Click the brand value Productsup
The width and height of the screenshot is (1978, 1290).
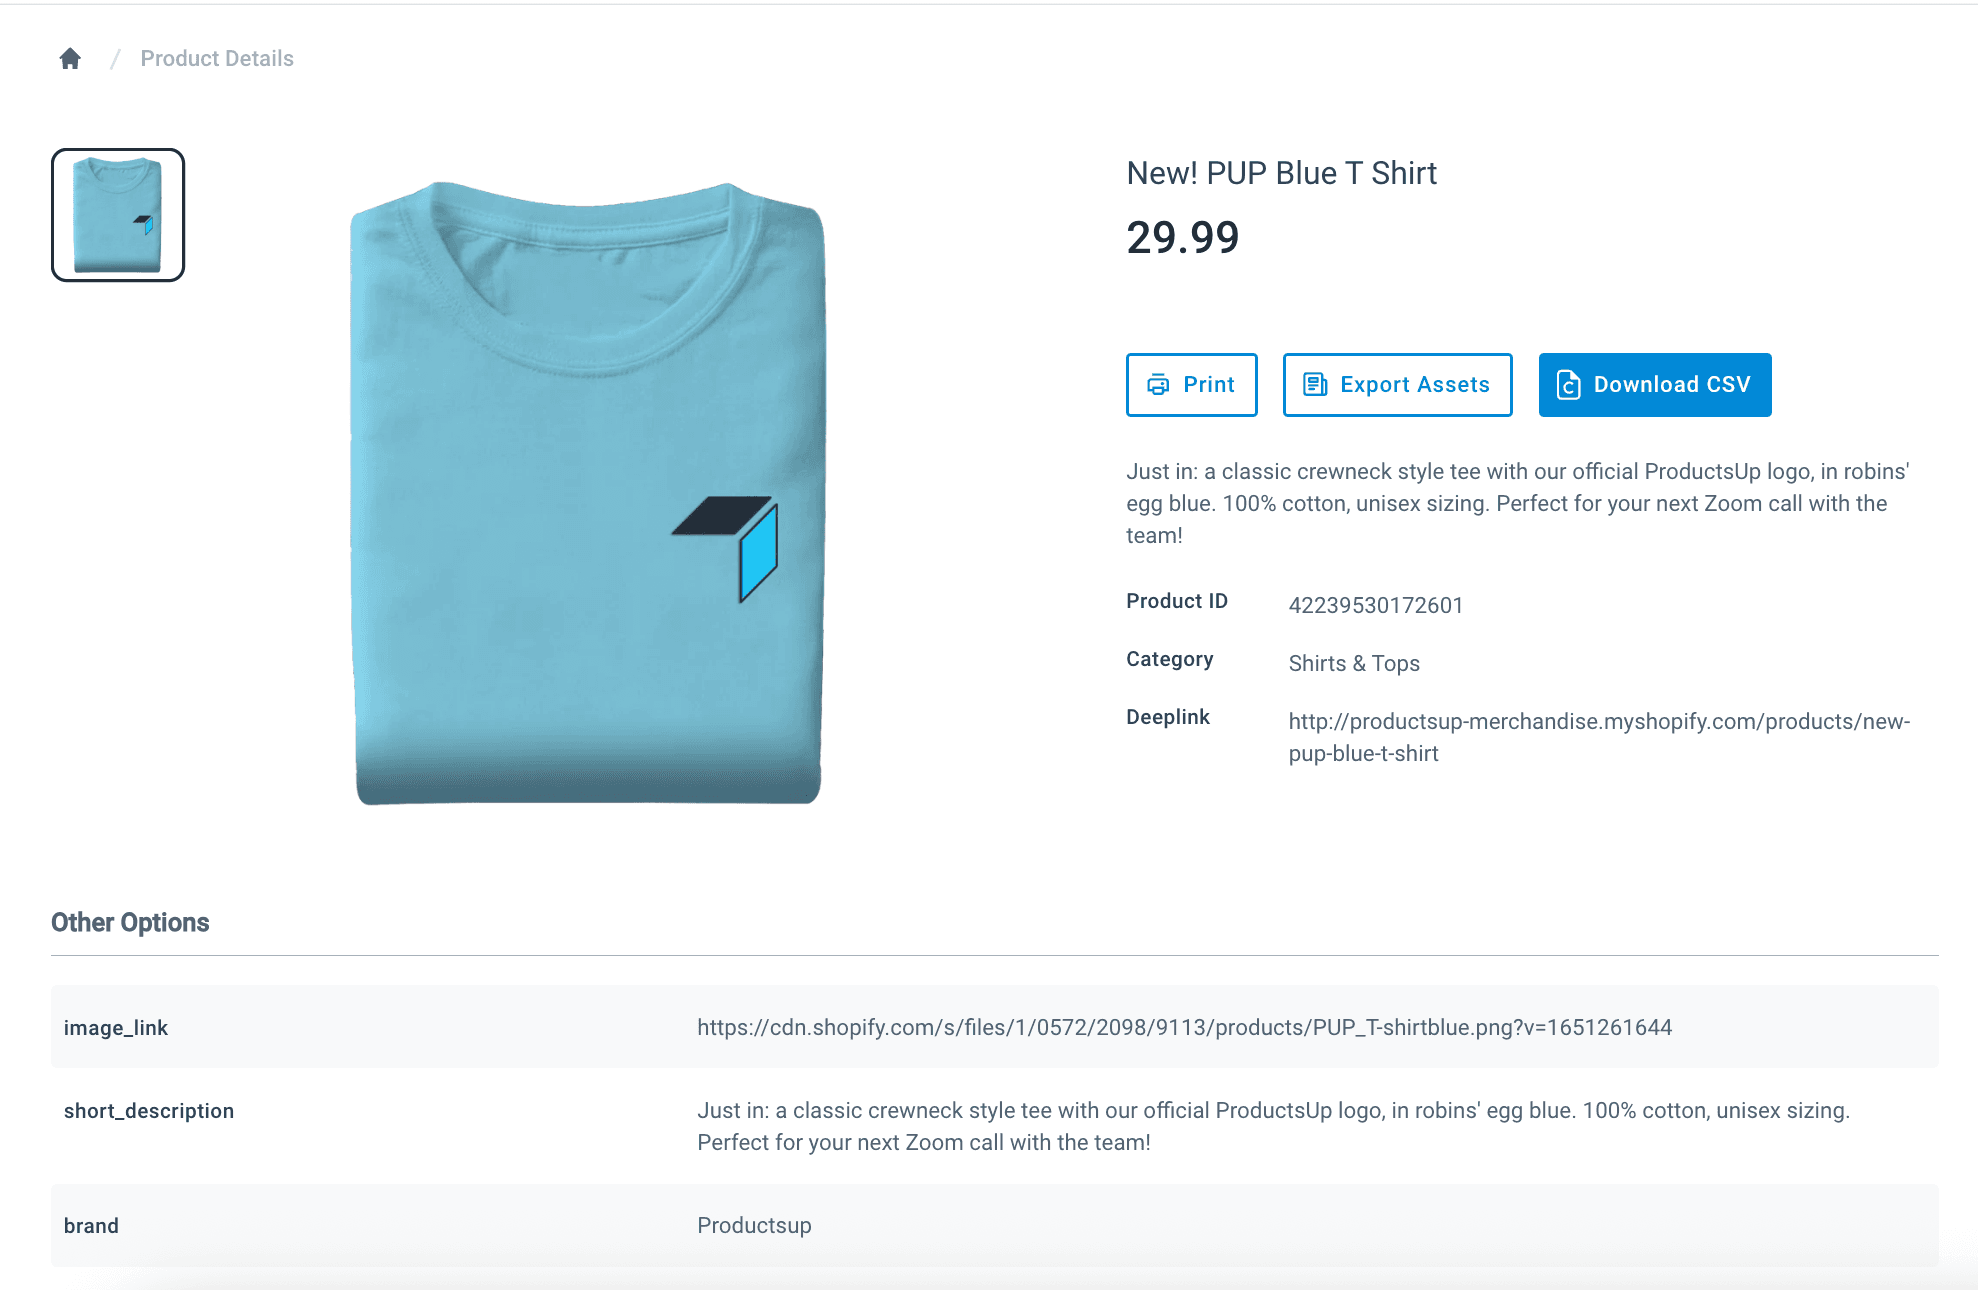754,1225
